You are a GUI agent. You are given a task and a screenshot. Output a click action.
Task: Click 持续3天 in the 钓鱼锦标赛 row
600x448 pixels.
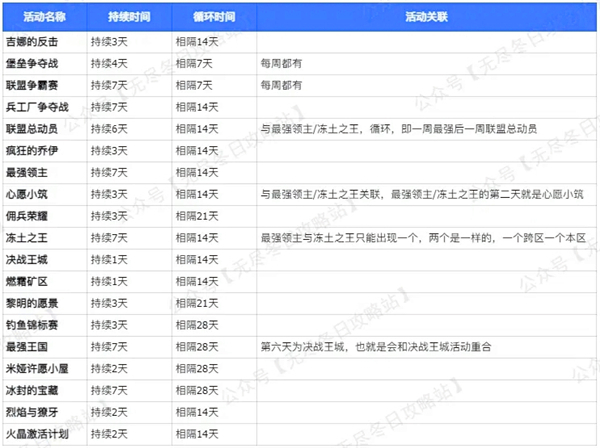tap(109, 325)
